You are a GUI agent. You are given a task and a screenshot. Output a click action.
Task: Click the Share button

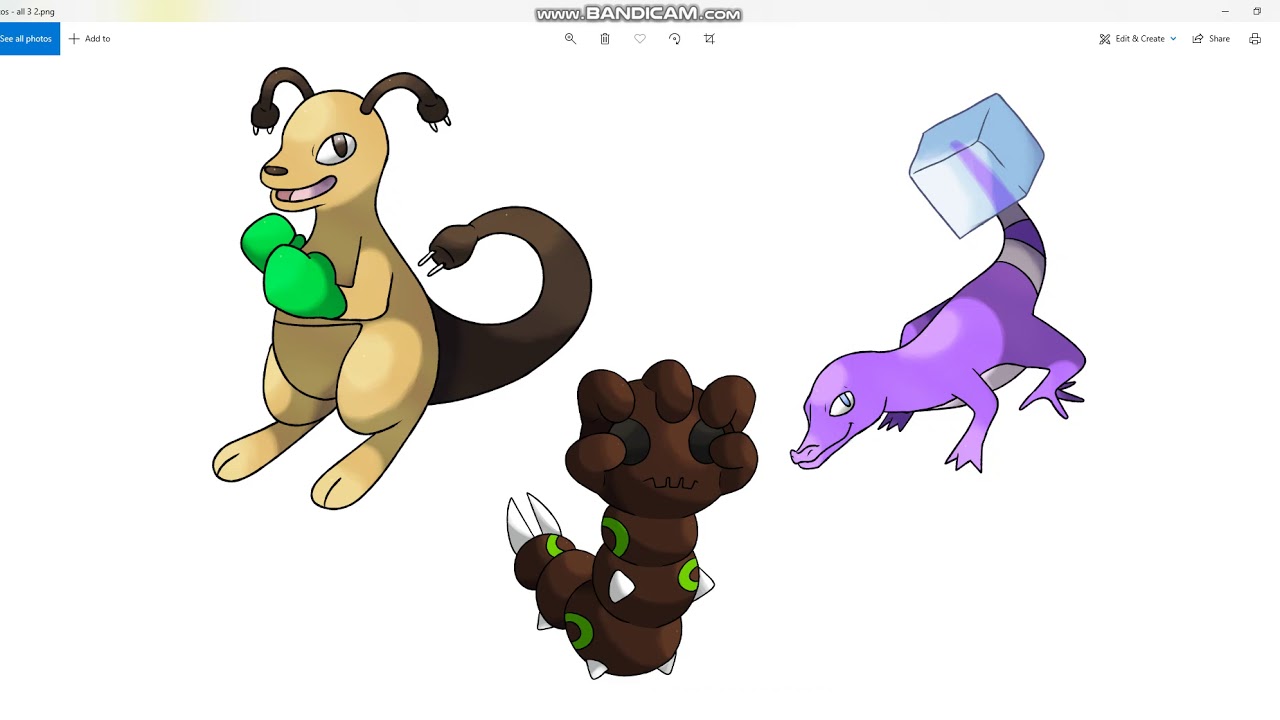tap(1211, 39)
